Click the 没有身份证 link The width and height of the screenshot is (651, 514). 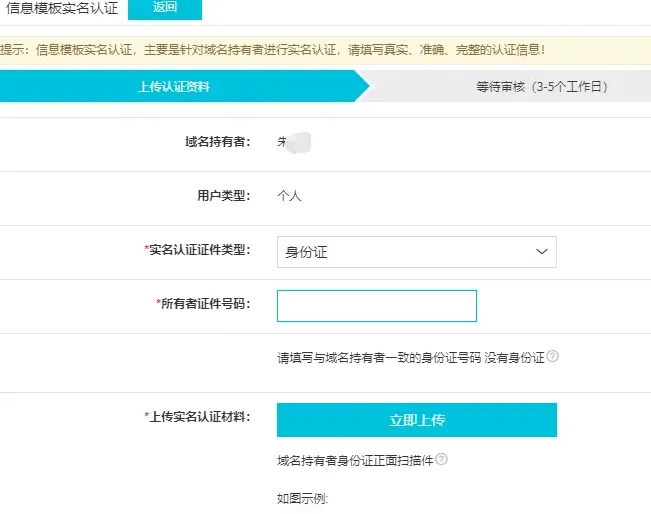pyautogui.click(x=514, y=357)
